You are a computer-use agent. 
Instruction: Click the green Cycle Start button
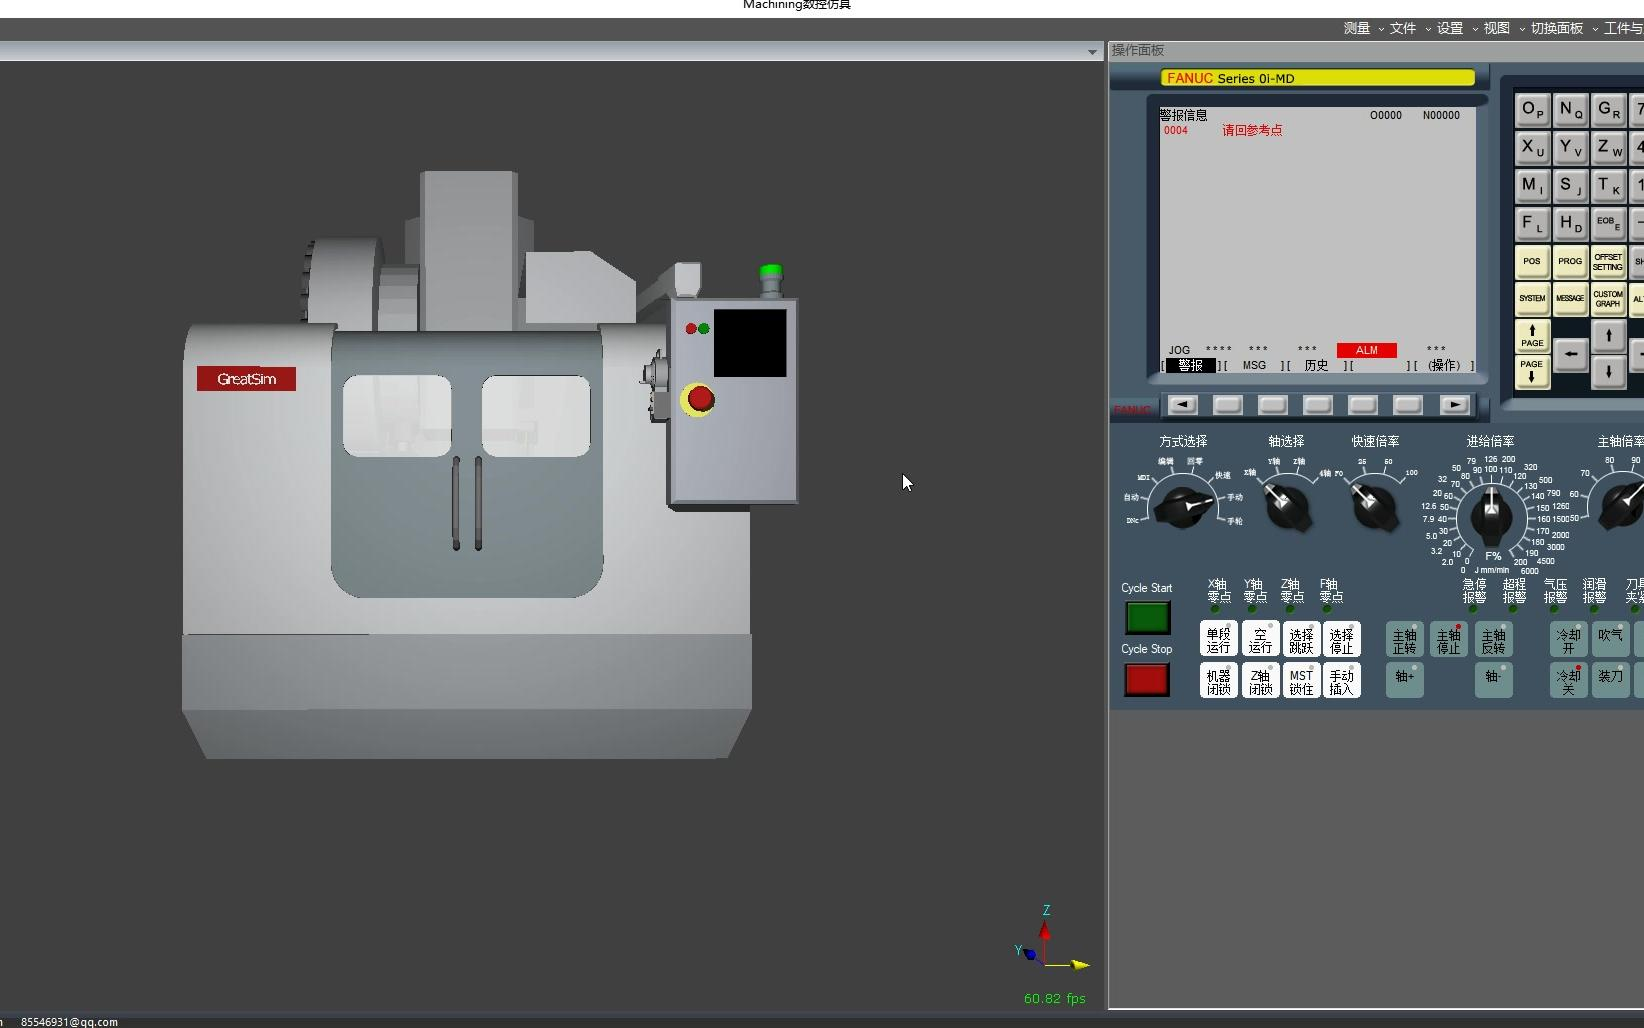(x=1147, y=618)
